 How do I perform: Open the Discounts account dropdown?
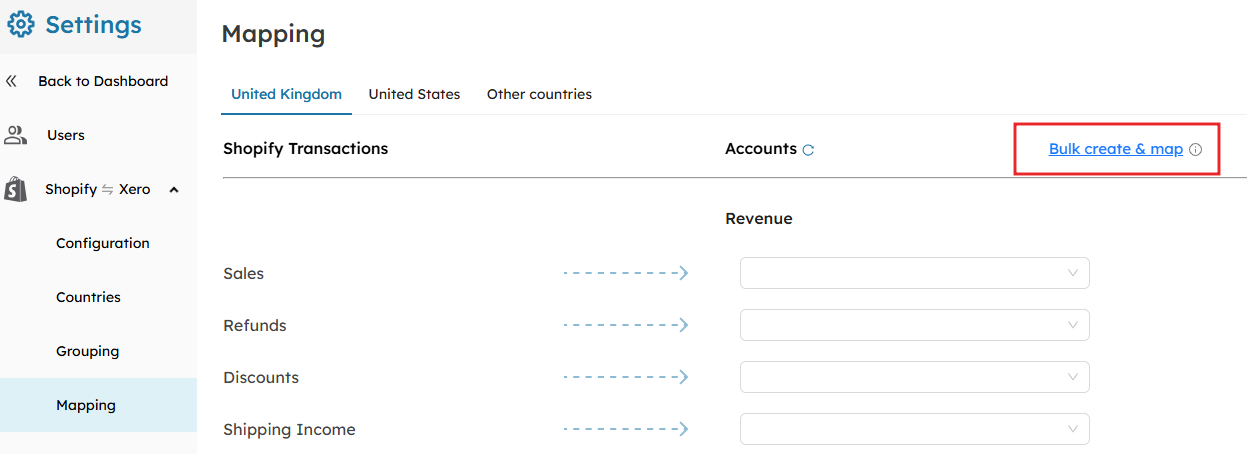[x=914, y=377]
